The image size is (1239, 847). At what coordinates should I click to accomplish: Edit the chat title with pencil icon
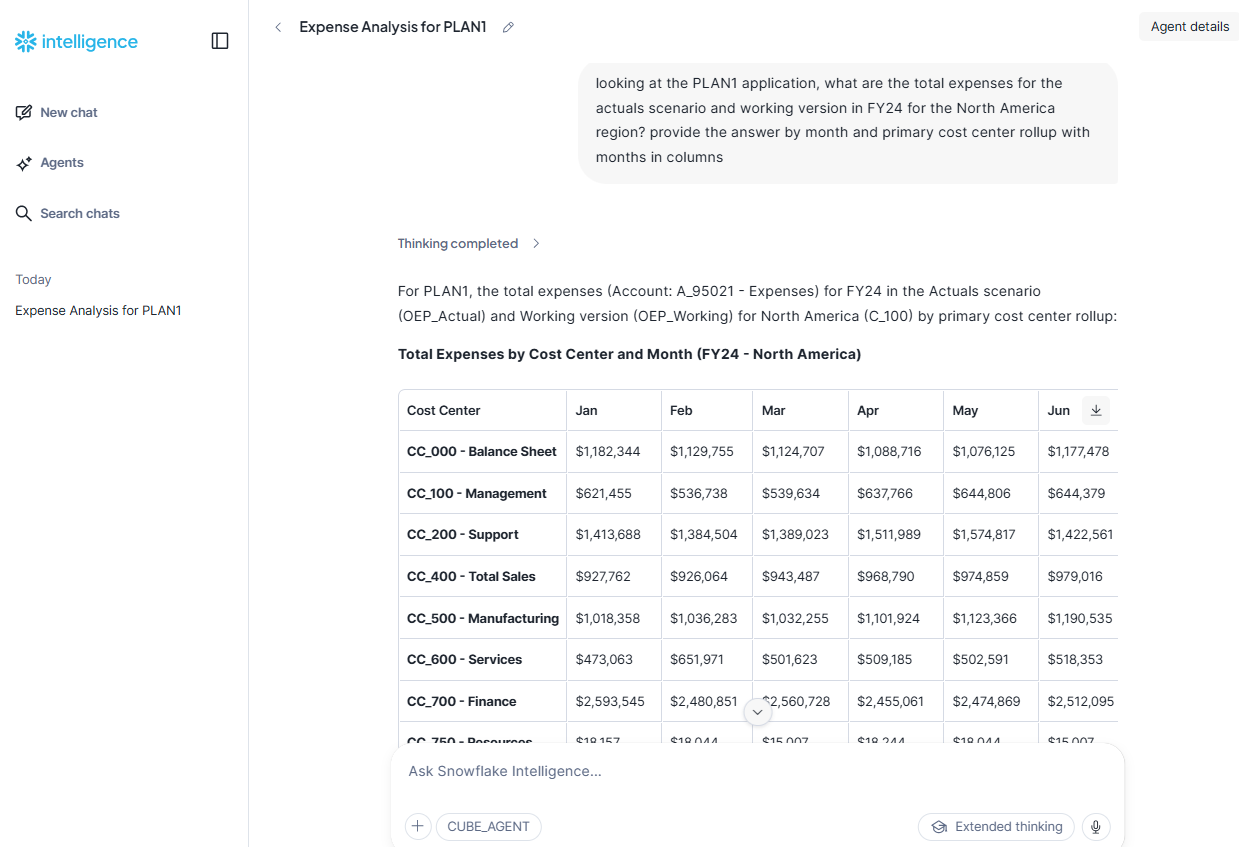click(508, 27)
